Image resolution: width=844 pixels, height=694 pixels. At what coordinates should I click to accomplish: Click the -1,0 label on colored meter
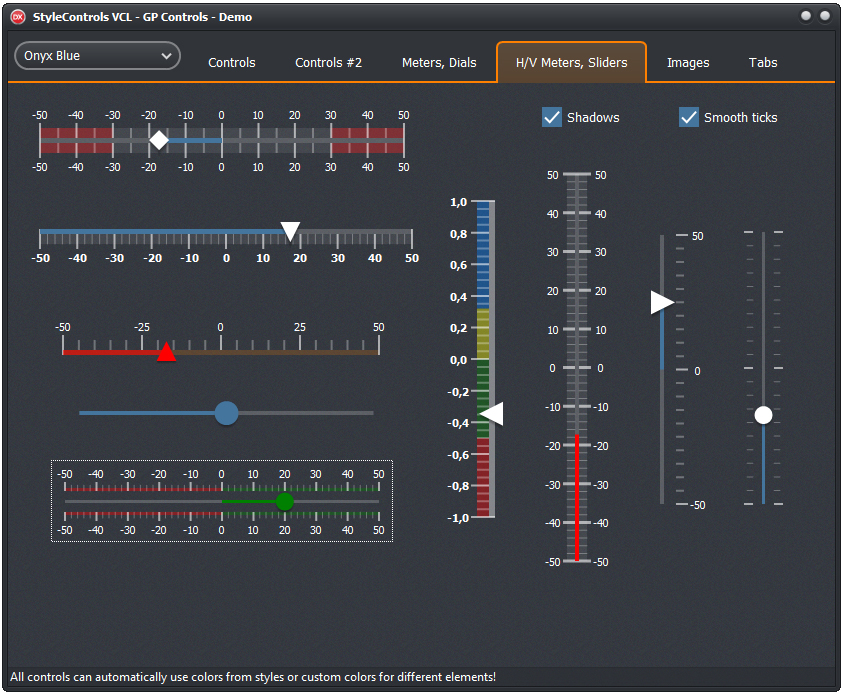pyautogui.click(x=457, y=518)
